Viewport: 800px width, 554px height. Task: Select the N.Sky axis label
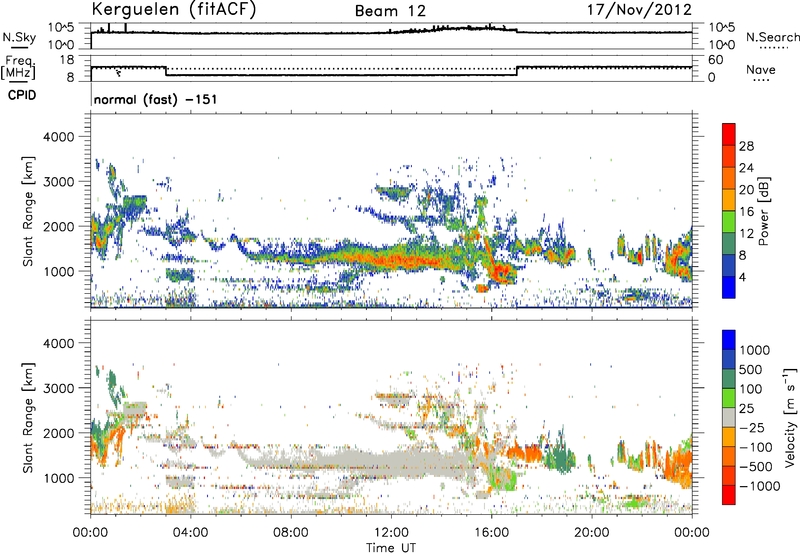point(19,37)
